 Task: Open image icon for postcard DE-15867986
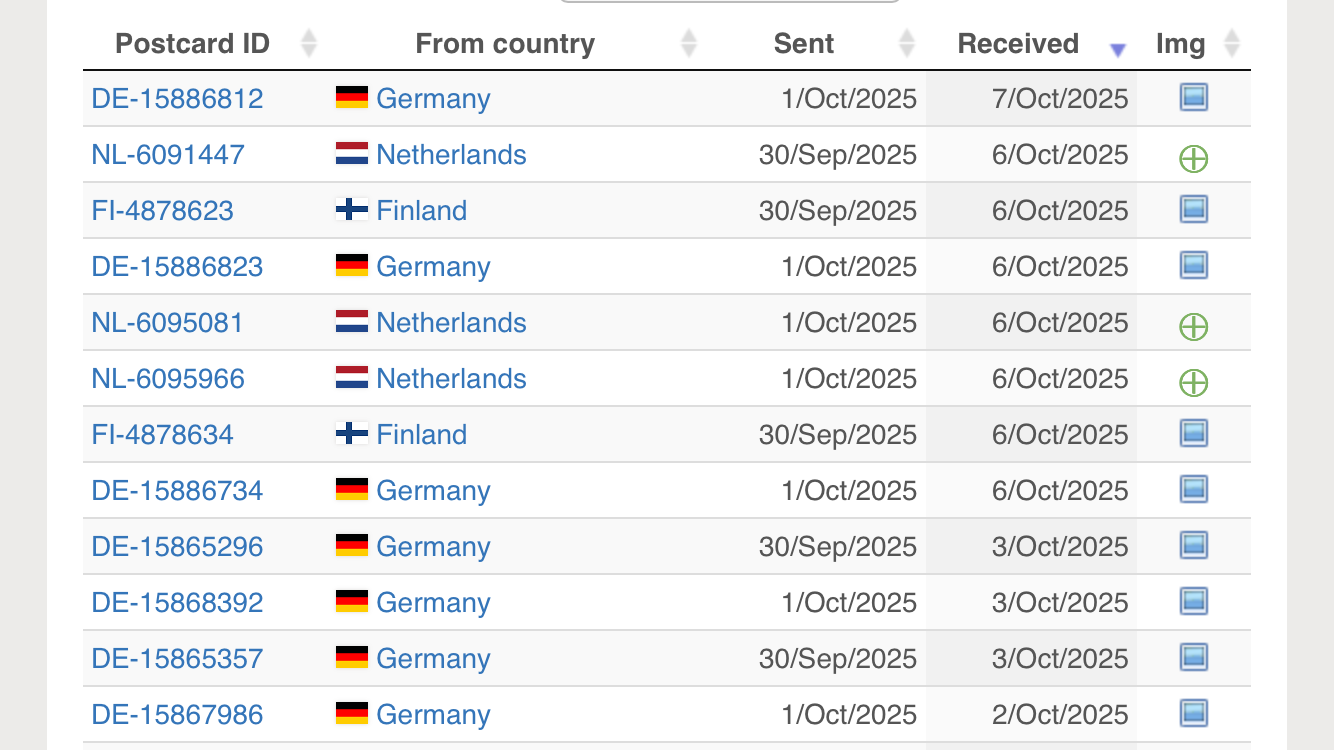pyautogui.click(x=1193, y=714)
